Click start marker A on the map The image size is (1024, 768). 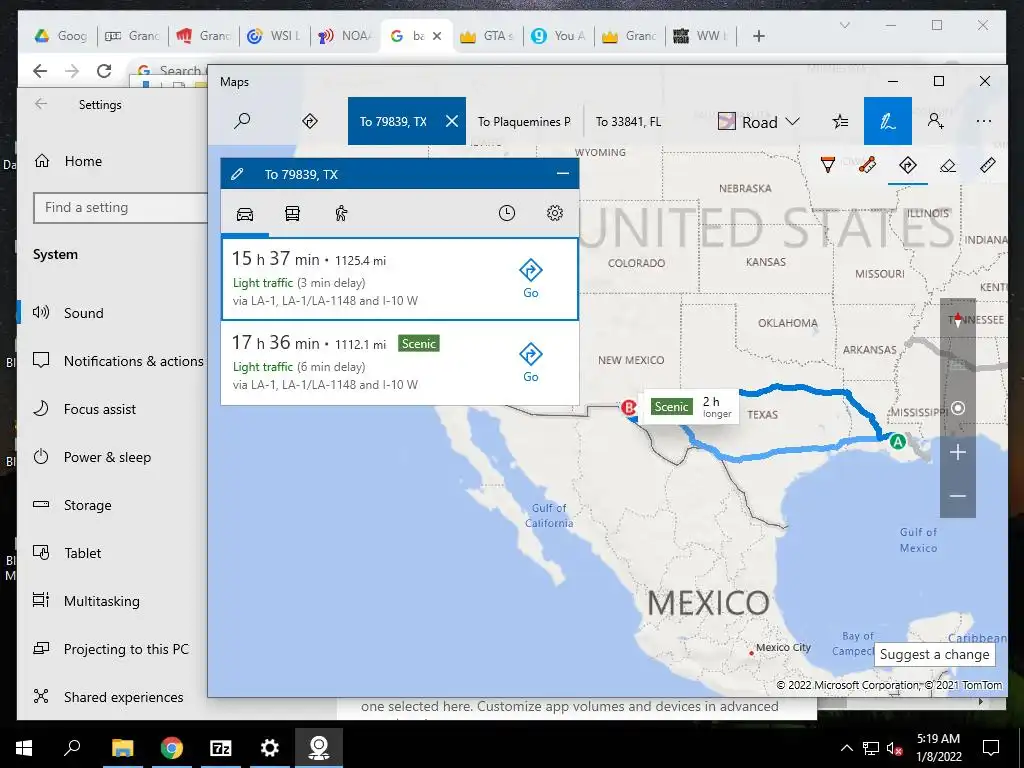click(898, 441)
